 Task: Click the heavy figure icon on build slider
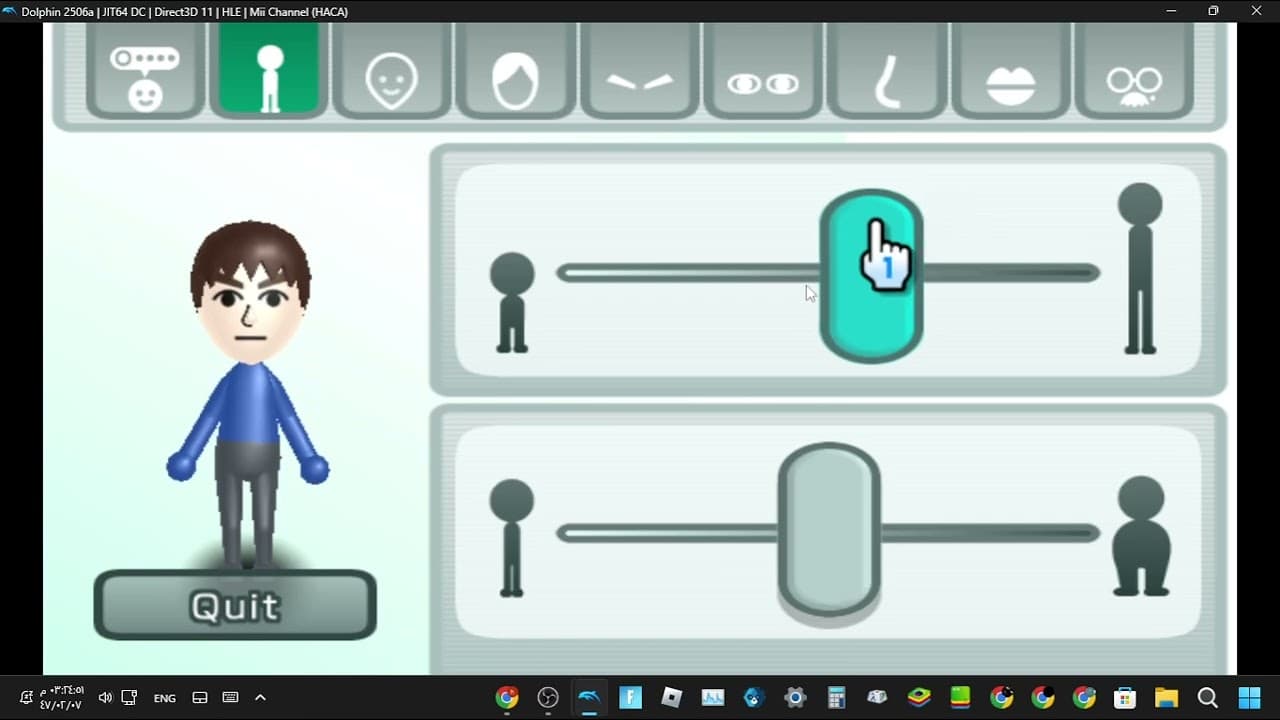[x=1141, y=536]
